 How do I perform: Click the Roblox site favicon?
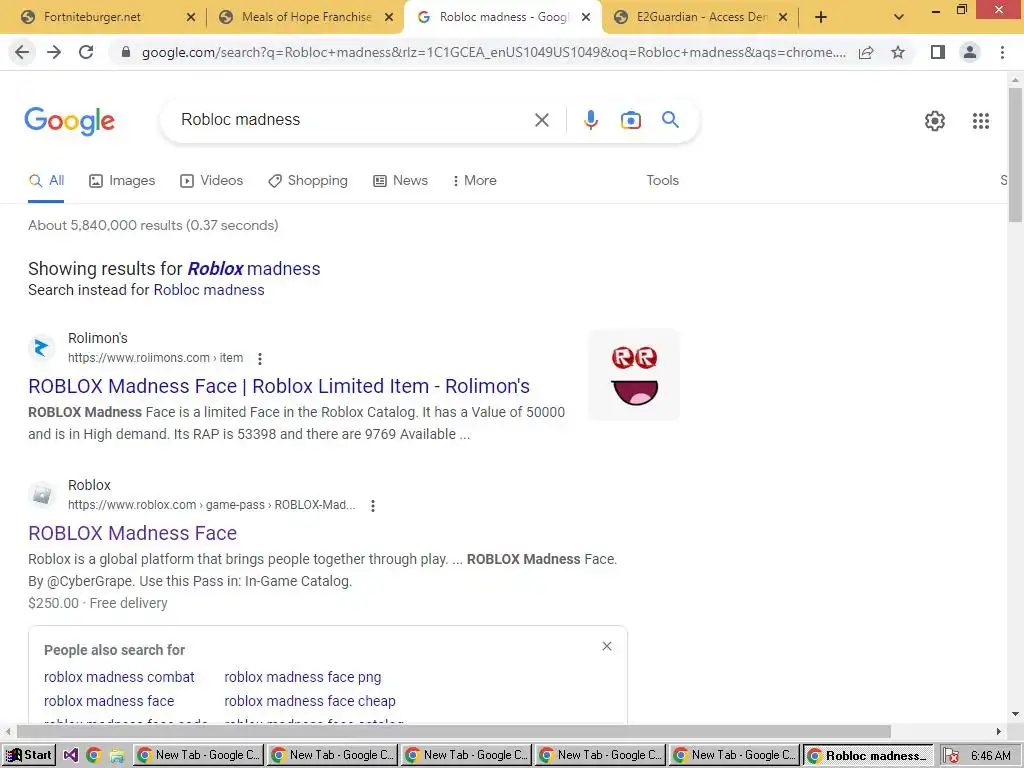[x=42, y=494]
